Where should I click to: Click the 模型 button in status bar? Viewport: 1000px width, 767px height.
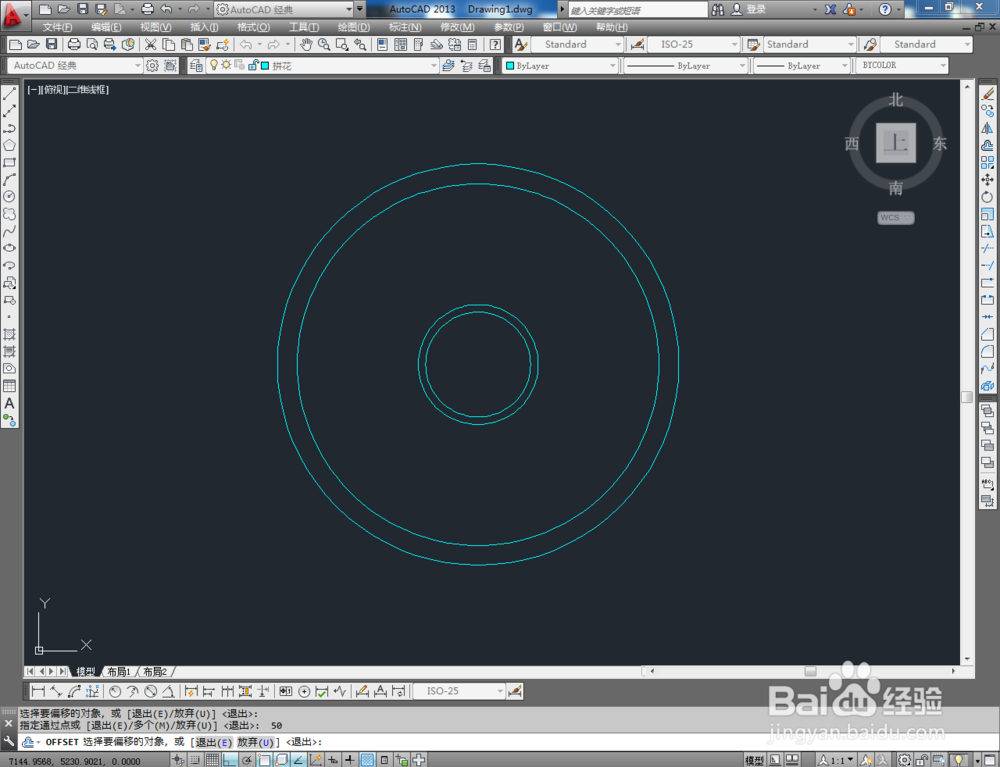pyautogui.click(x=754, y=760)
